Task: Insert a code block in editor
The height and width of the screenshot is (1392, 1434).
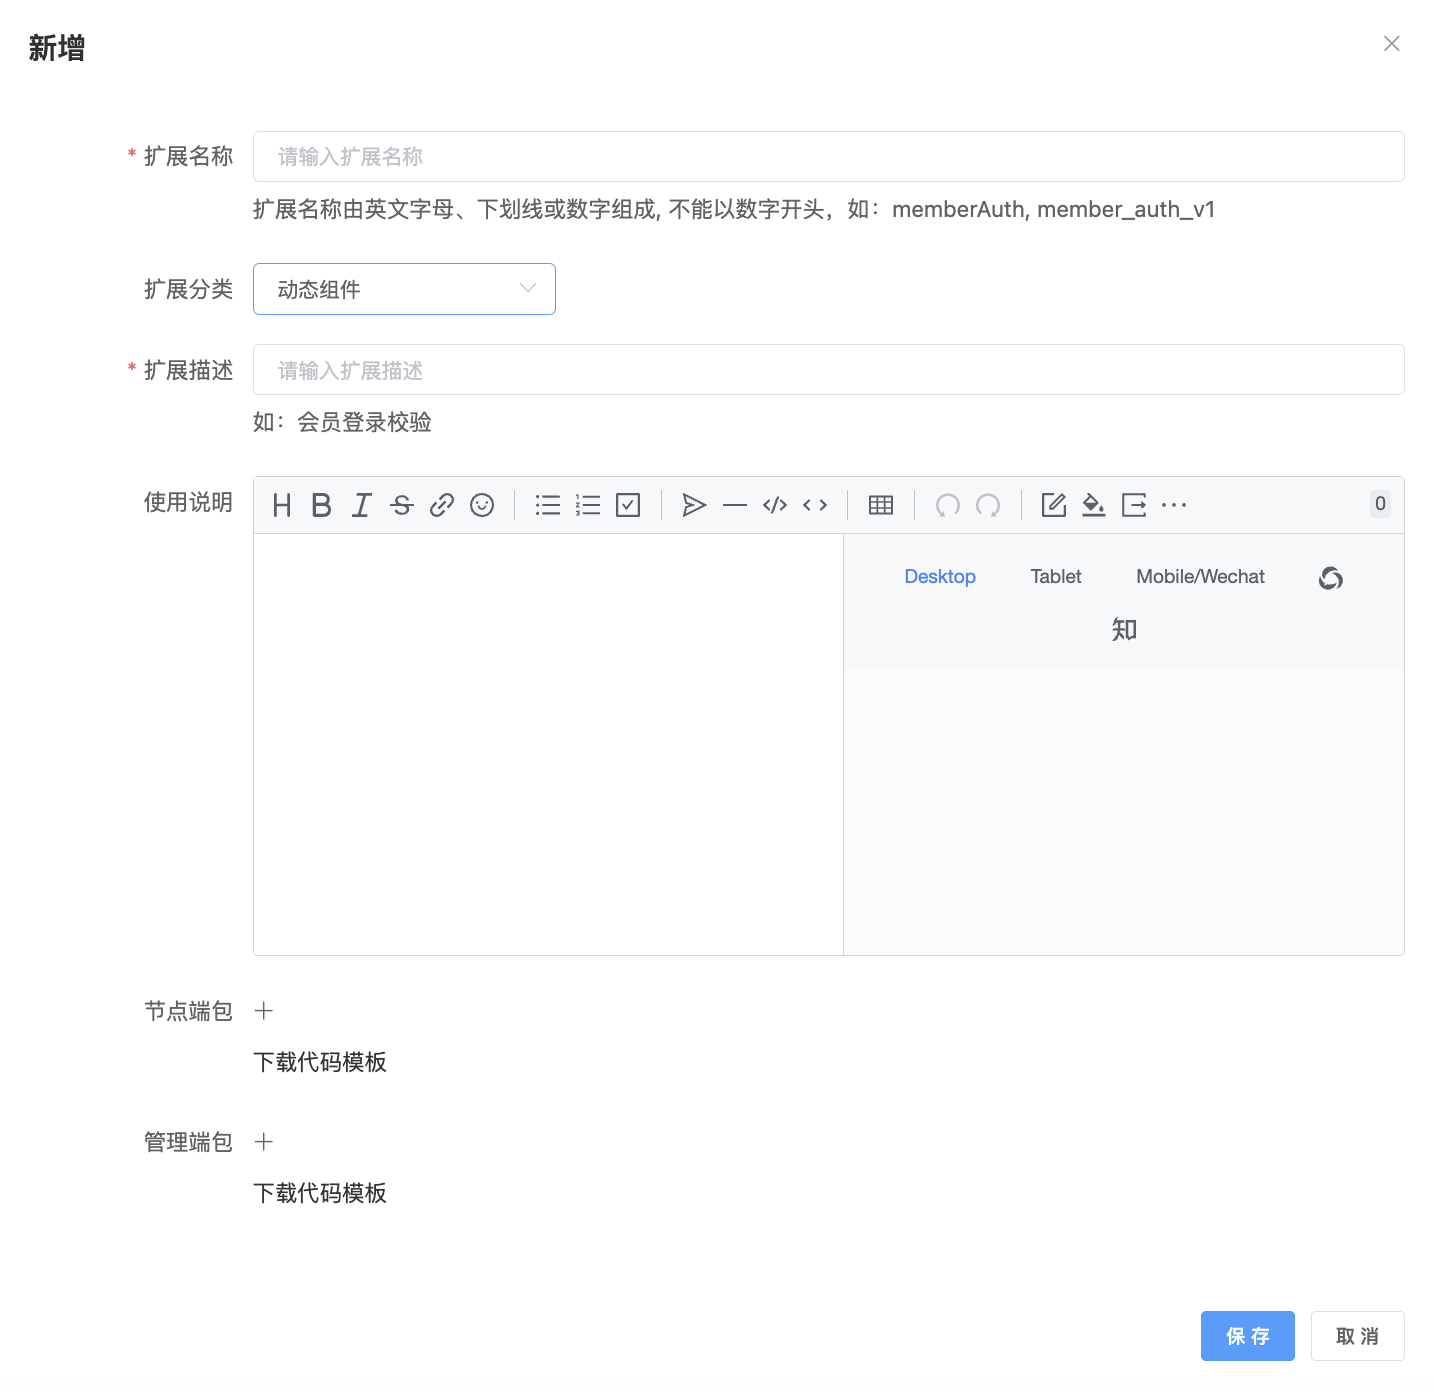Action: tap(775, 506)
